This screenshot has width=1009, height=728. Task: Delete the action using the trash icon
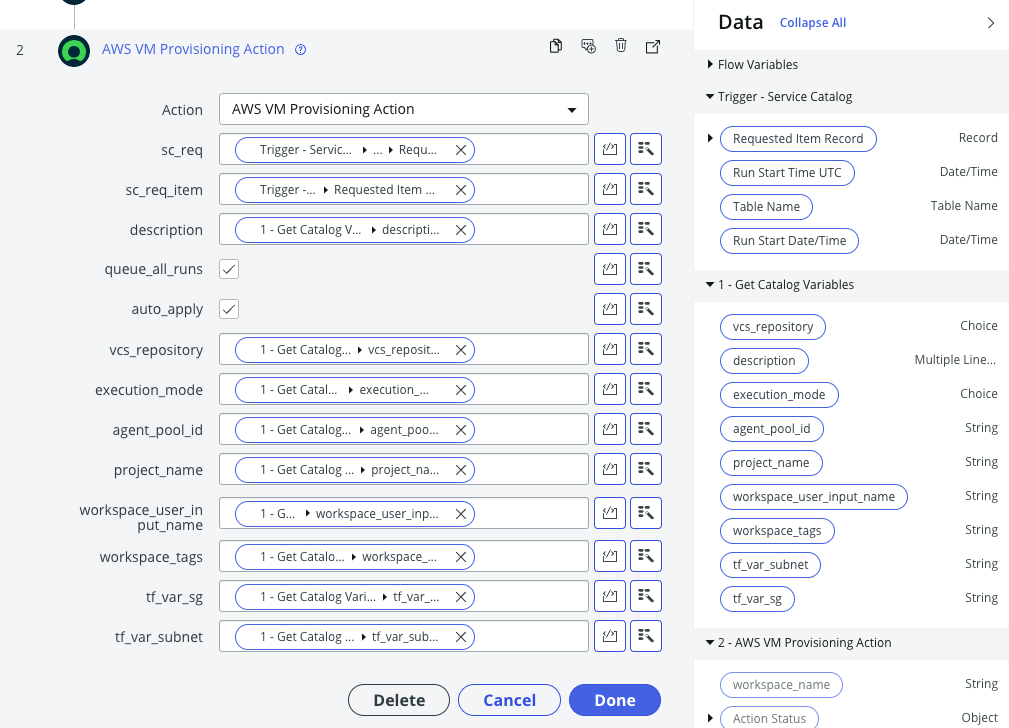pyautogui.click(x=620, y=46)
